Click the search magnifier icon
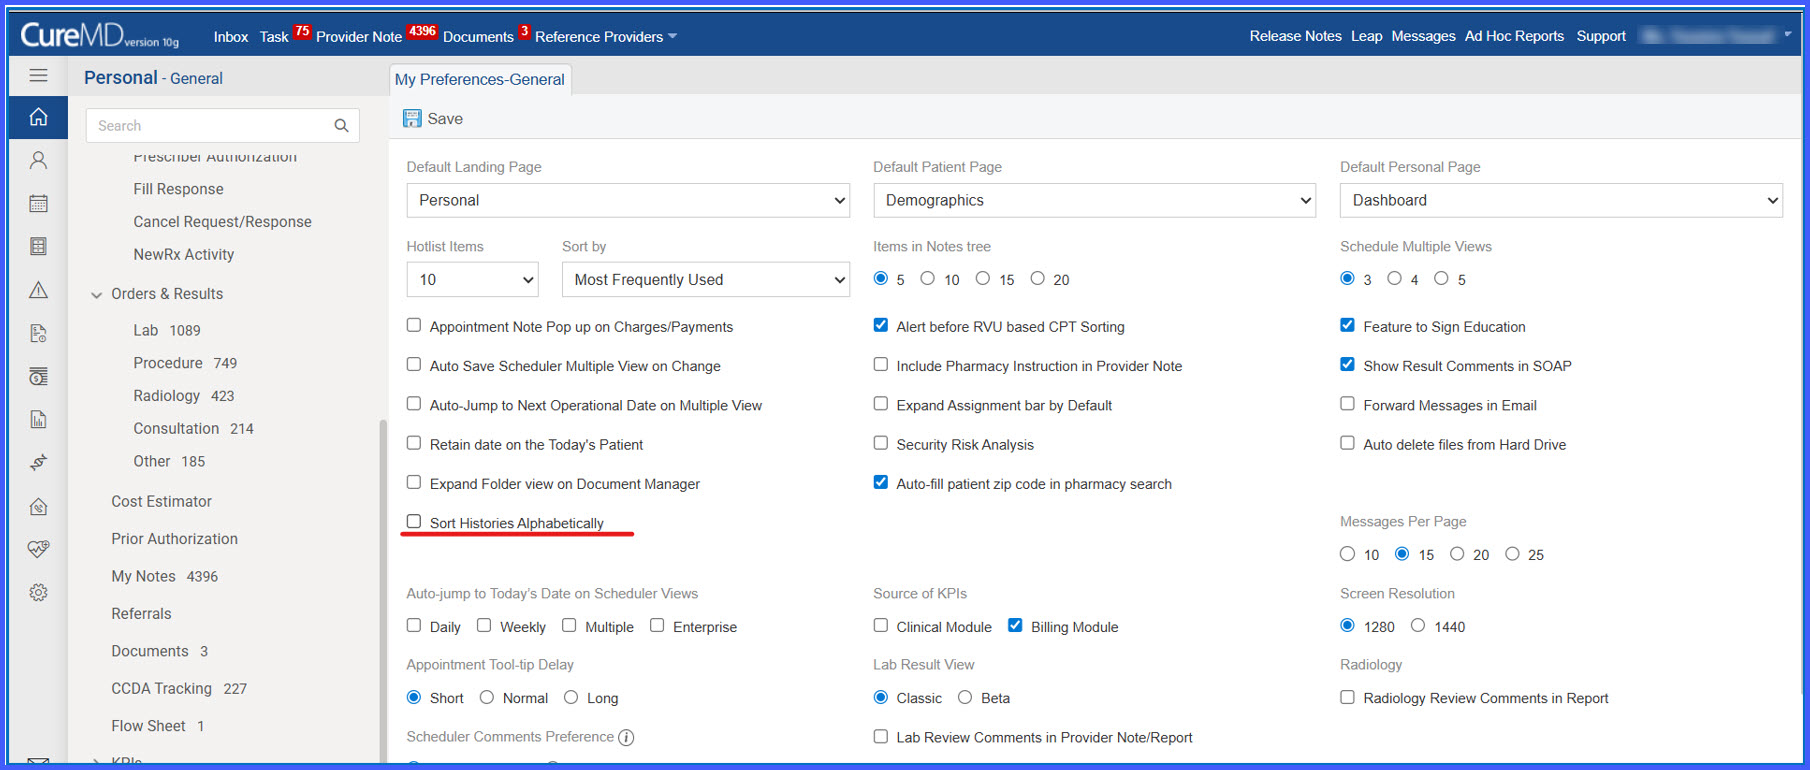This screenshot has height=770, width=1810. pyautogui.click(x=341, y=126)
